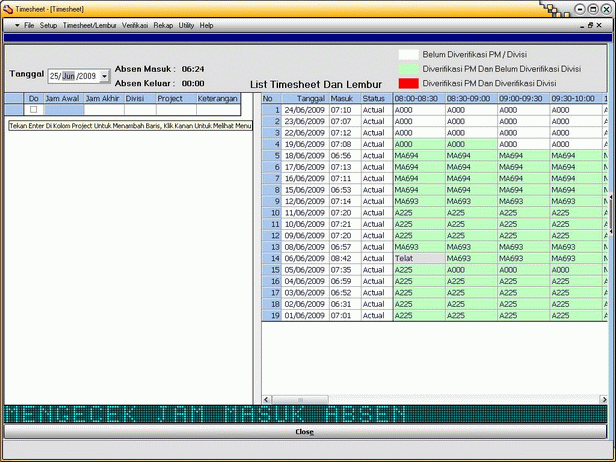Click the Timesheet app icon in title bar
Screen dimensions: 616x462
pos(8,7)
